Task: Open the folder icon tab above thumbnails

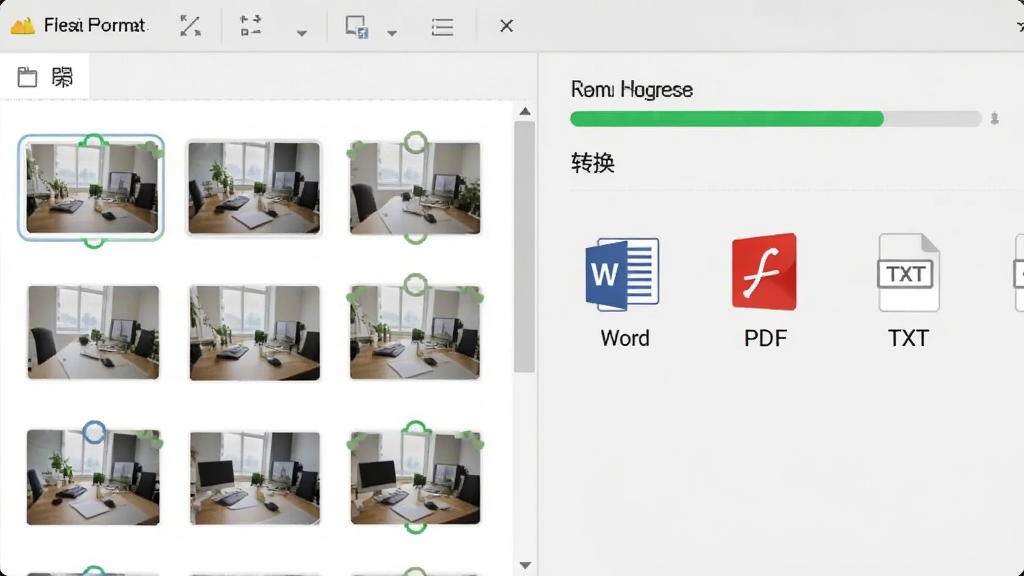Action: (27, 77)
